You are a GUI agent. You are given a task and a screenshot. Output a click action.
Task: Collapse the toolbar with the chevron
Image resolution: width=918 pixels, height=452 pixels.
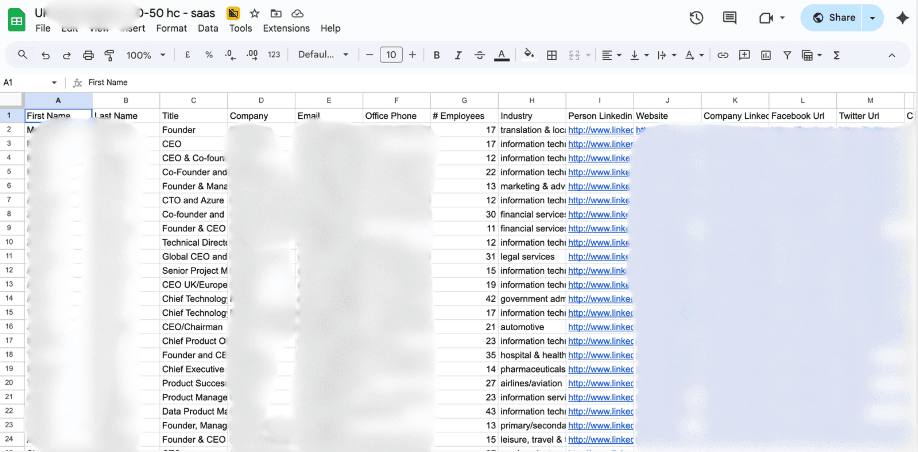click(892, 55)
